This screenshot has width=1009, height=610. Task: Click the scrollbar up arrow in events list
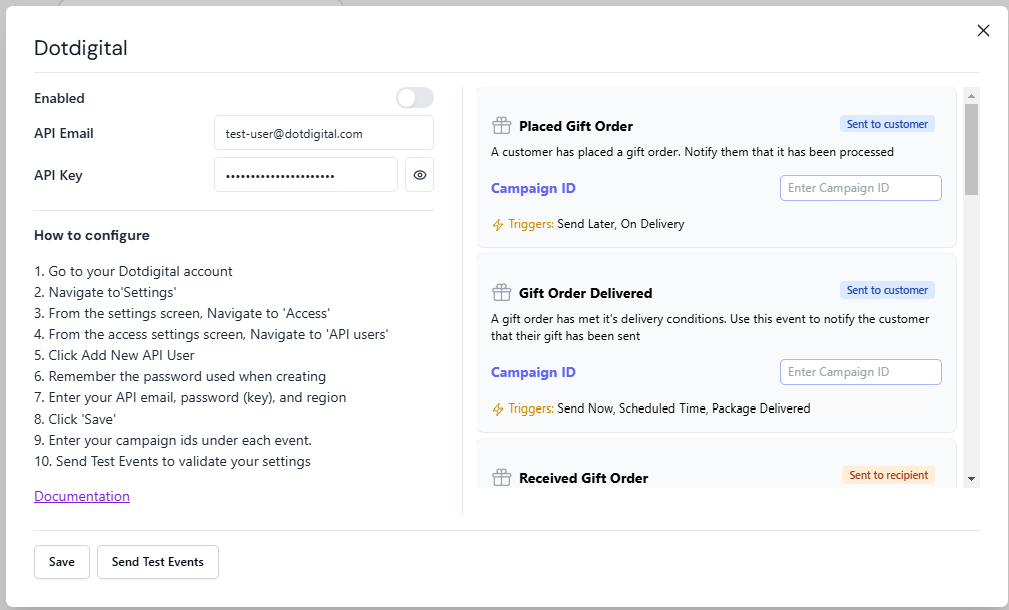point(971,96)
